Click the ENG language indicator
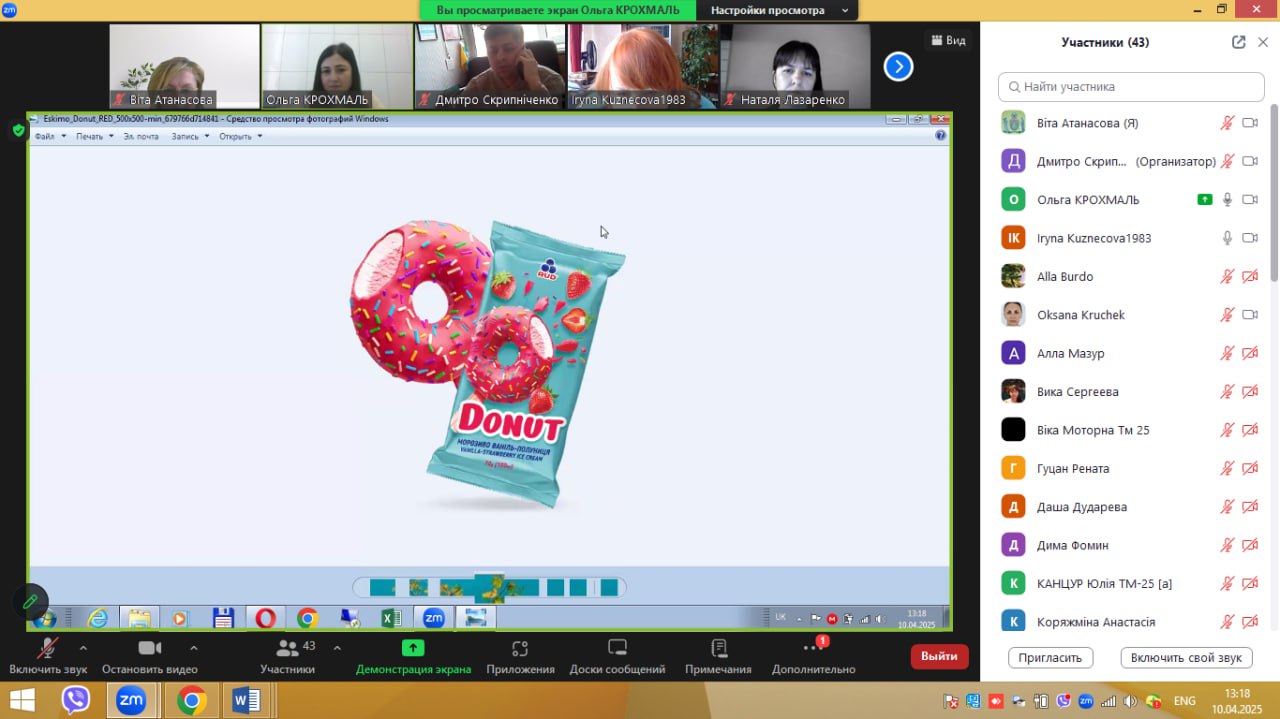Screen dimensions: 1280x719 (1184, 701)
